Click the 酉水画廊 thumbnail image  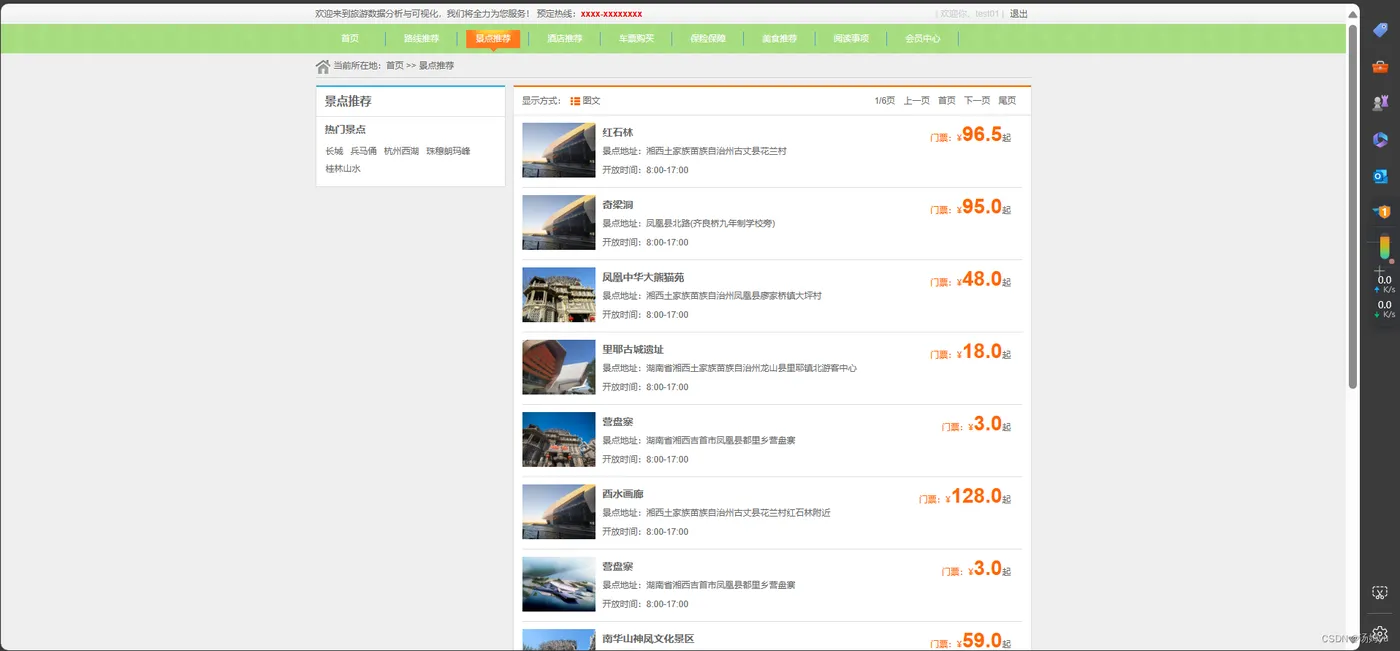click(559, 512)
